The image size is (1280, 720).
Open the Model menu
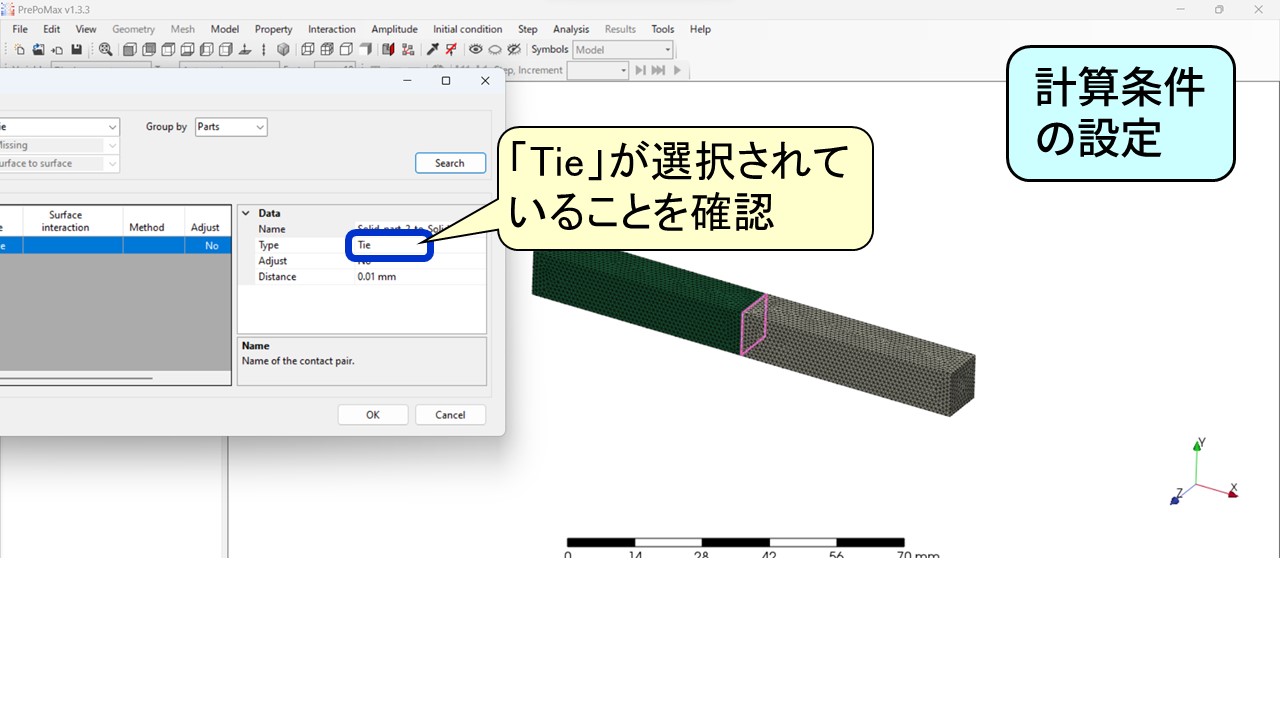[225, 29]
